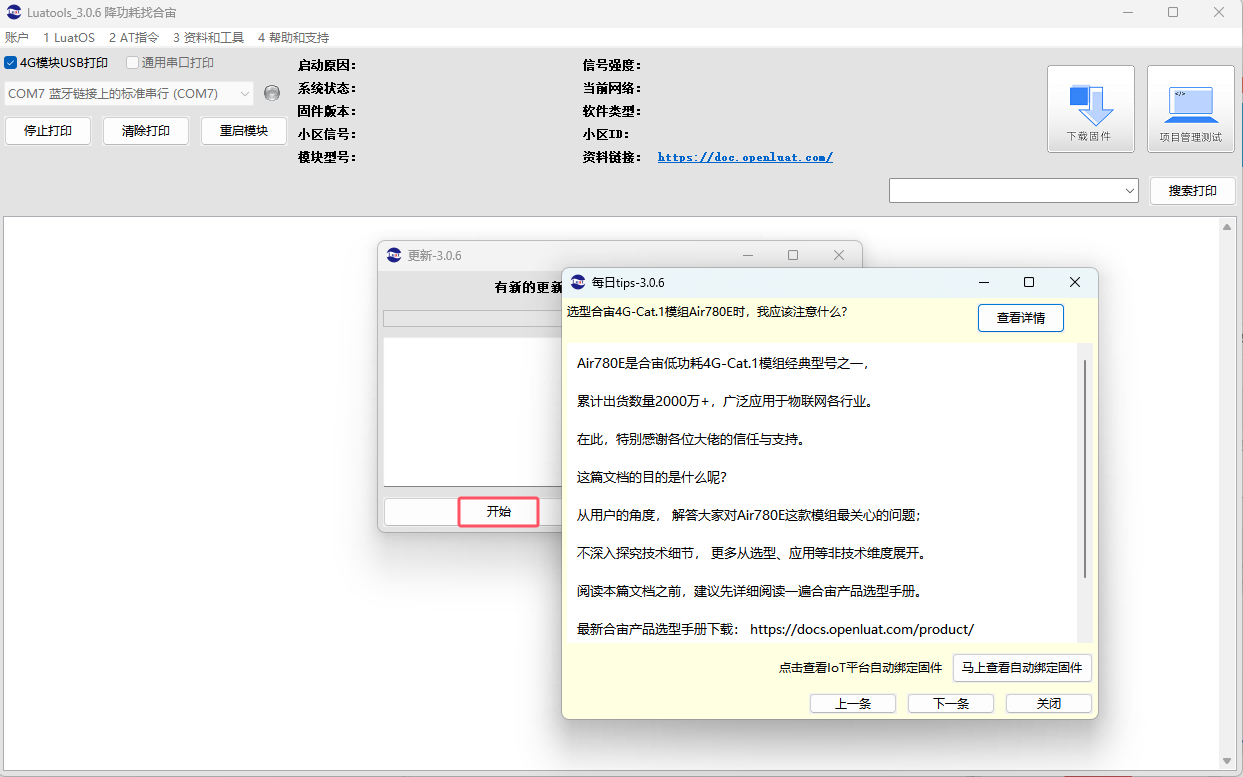Click 开始 button in update window
Image resolution: width=1243 pixels, height=777 pixels.
[499, 511]
